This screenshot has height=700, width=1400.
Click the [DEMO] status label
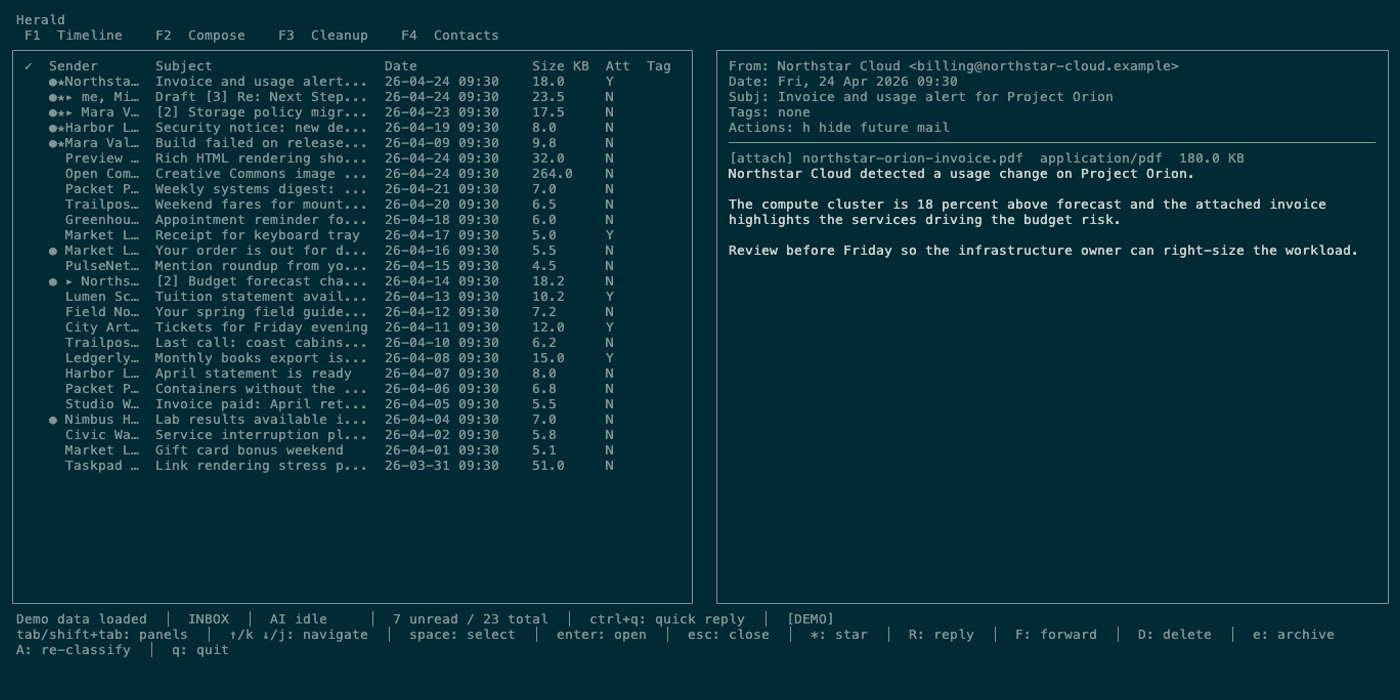pyautogui.click(x=810, y=619)
